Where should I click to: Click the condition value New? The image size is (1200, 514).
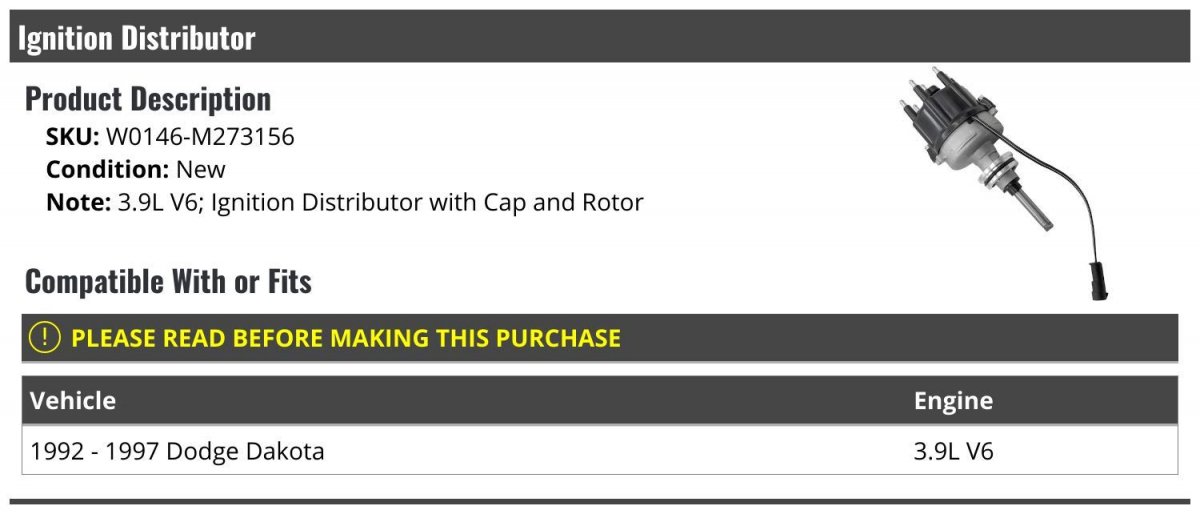(201, 170)
